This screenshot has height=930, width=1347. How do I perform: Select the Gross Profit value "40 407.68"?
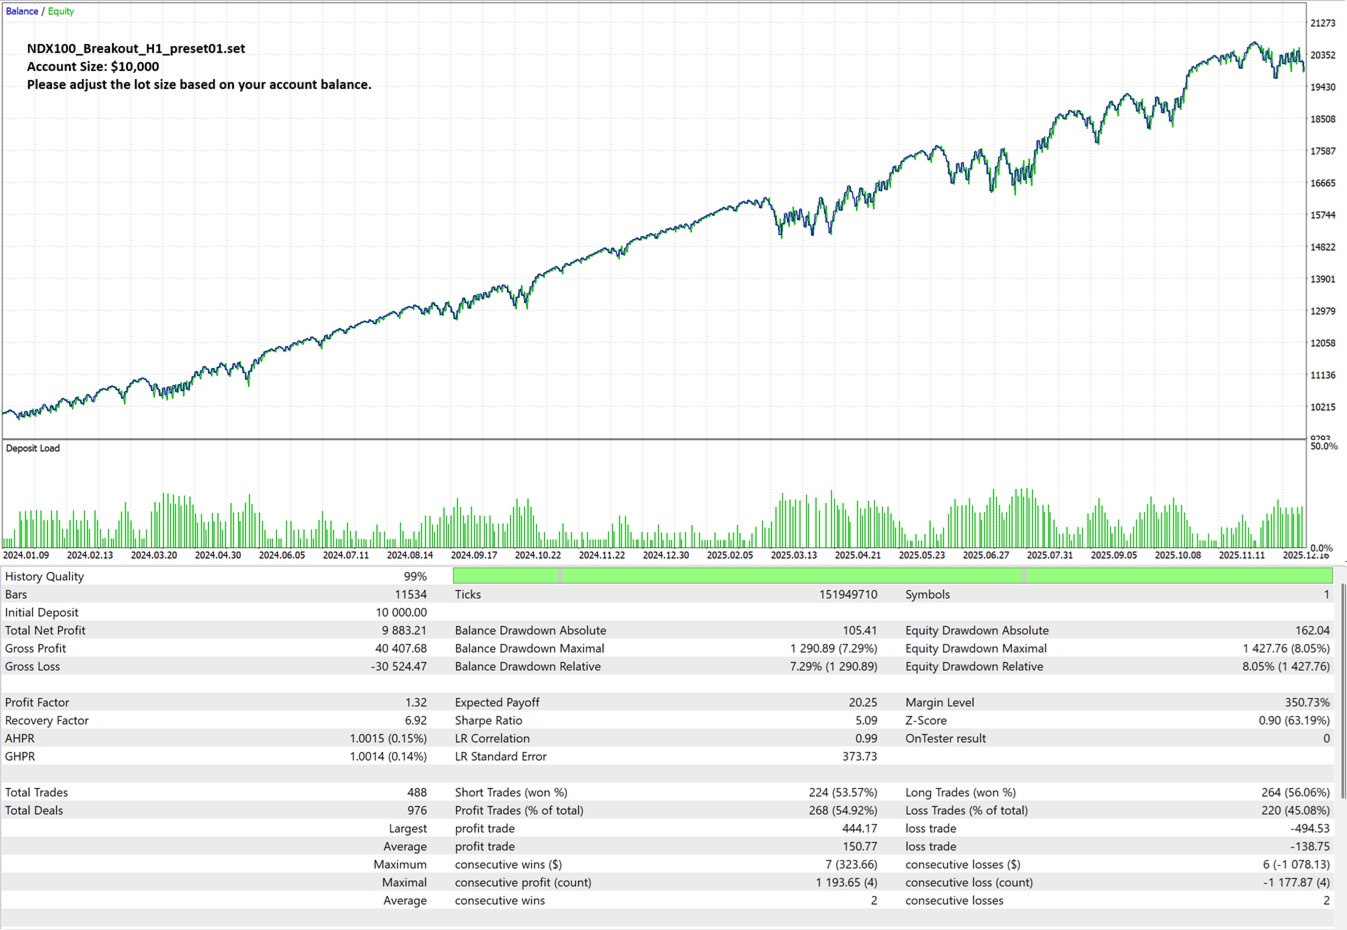click(401, 648)
